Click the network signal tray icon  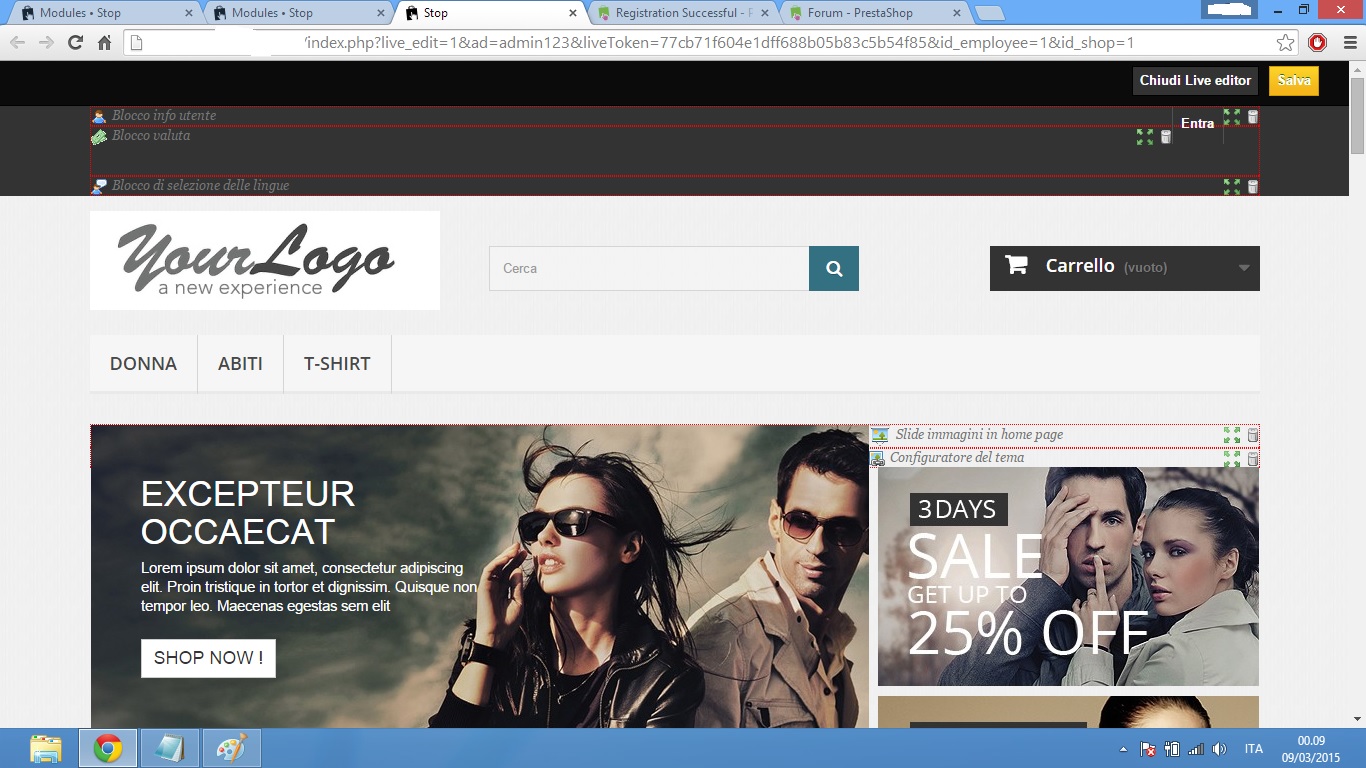1196,749
